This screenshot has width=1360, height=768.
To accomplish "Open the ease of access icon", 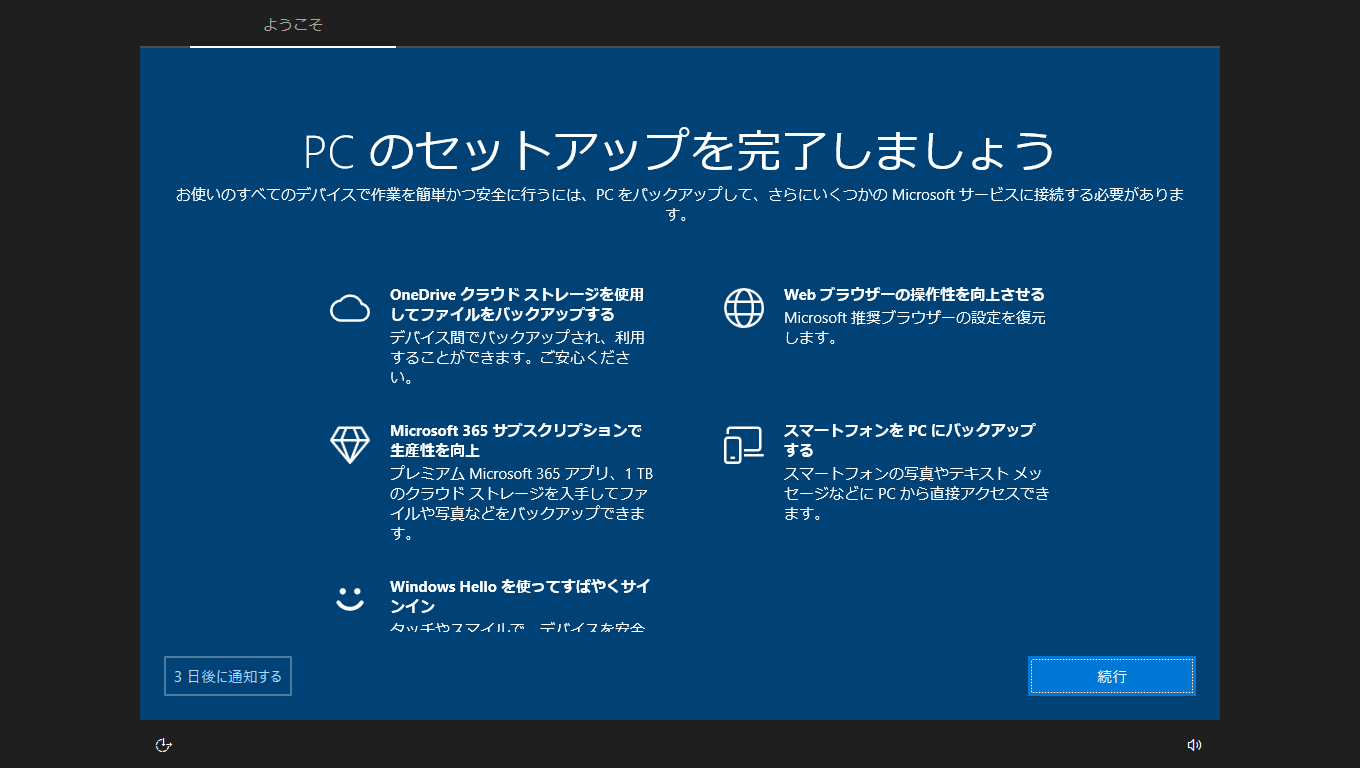I will pyautogui.click(x=165, y=745).
